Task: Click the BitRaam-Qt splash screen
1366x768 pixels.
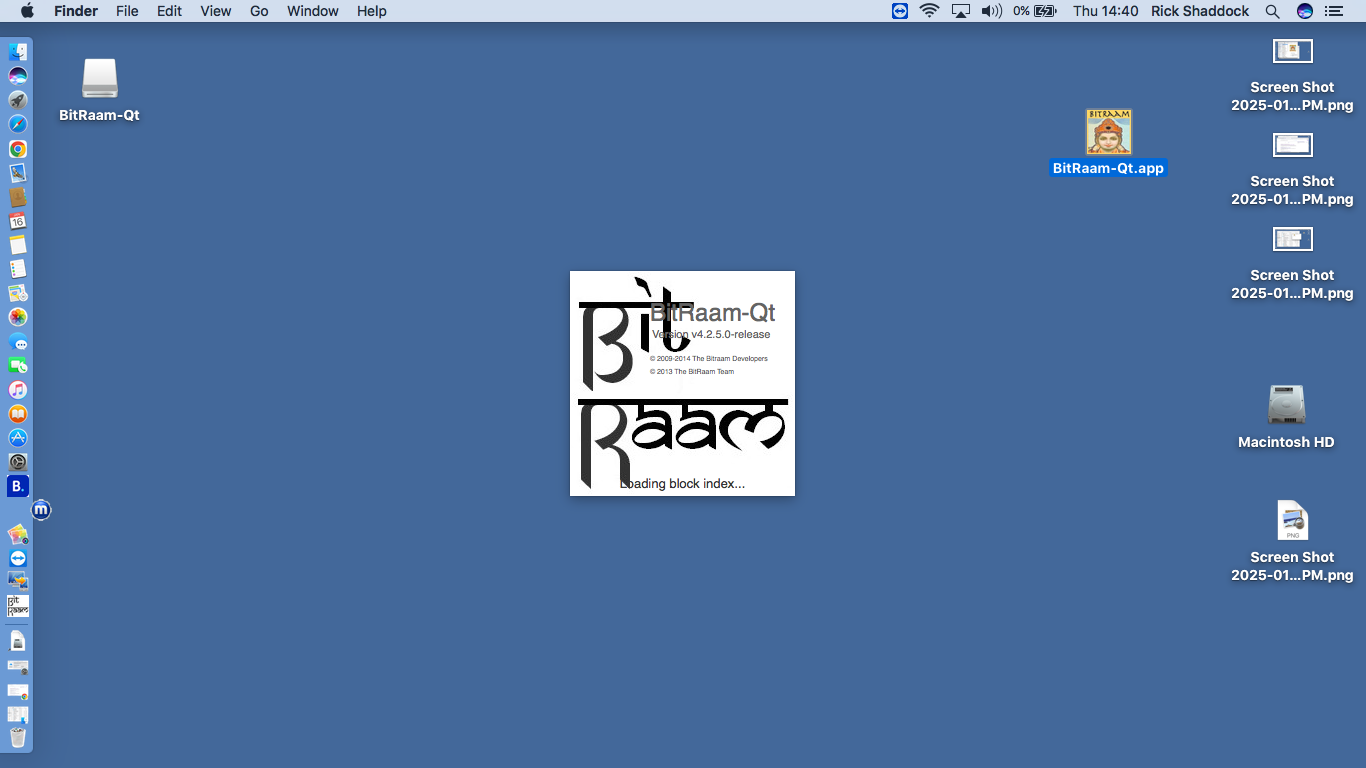Action: pyautogui.click(x=682, y=383)
